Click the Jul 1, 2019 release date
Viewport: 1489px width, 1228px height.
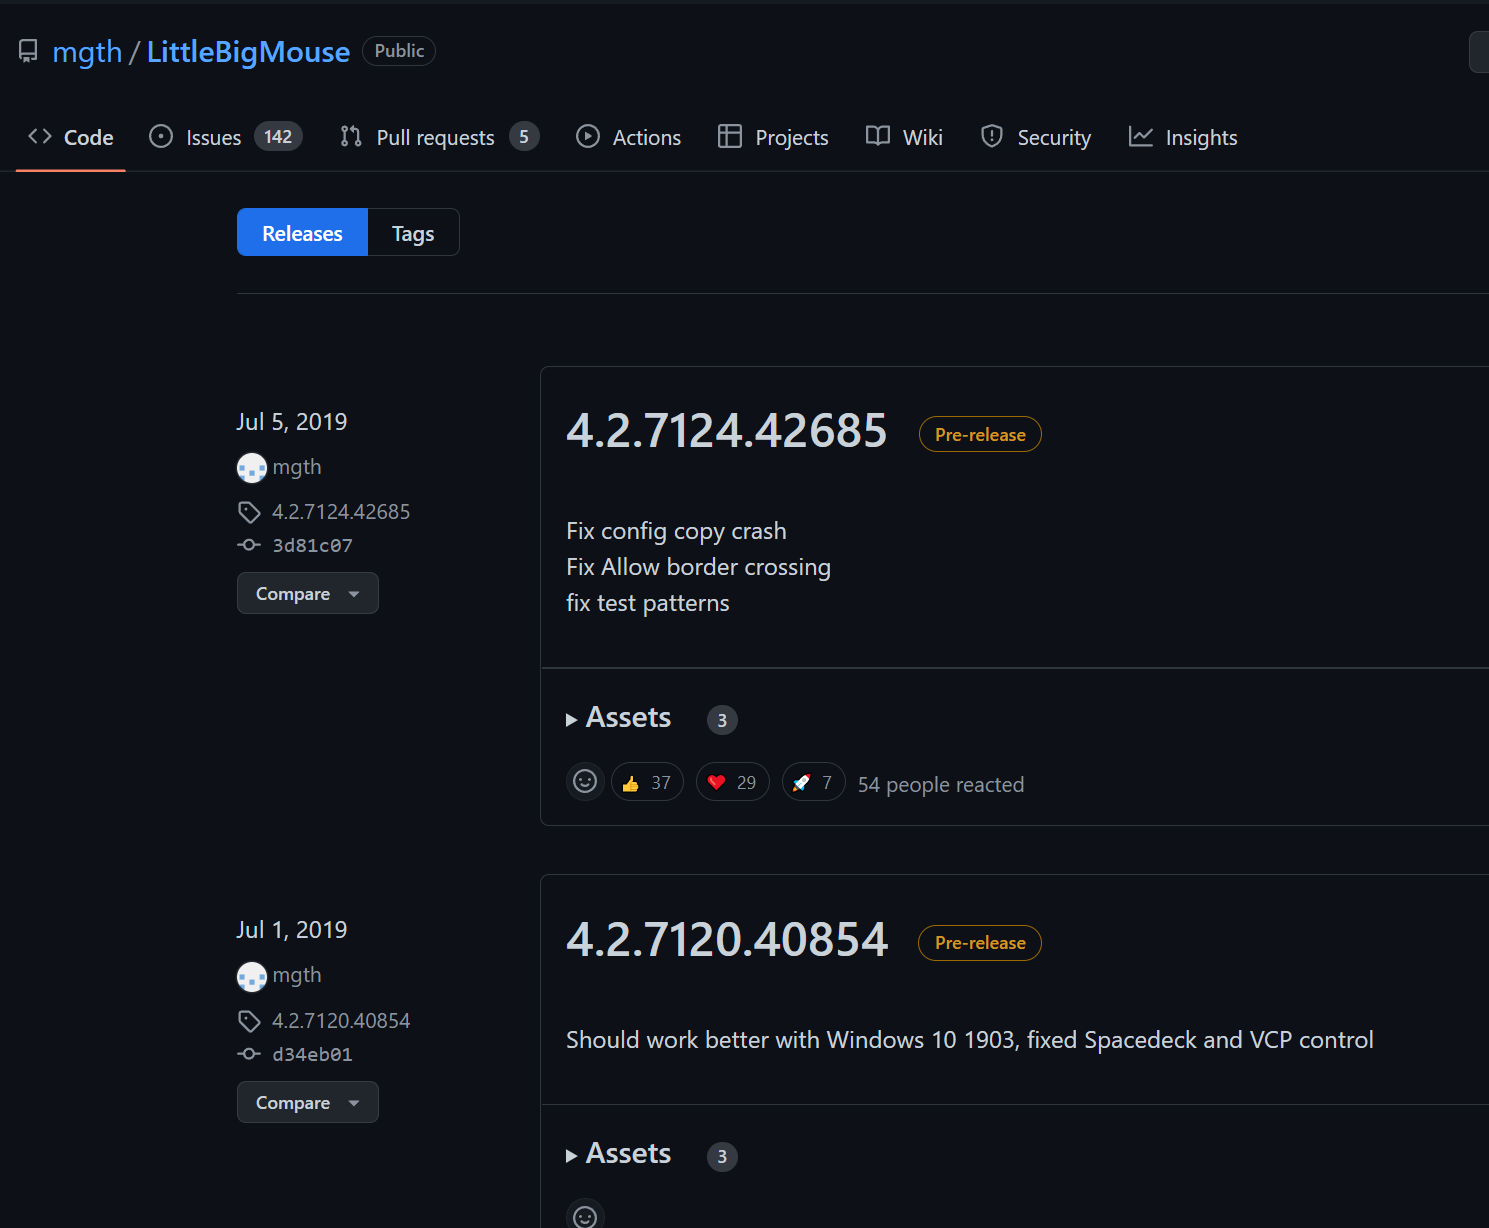(292, 930)
